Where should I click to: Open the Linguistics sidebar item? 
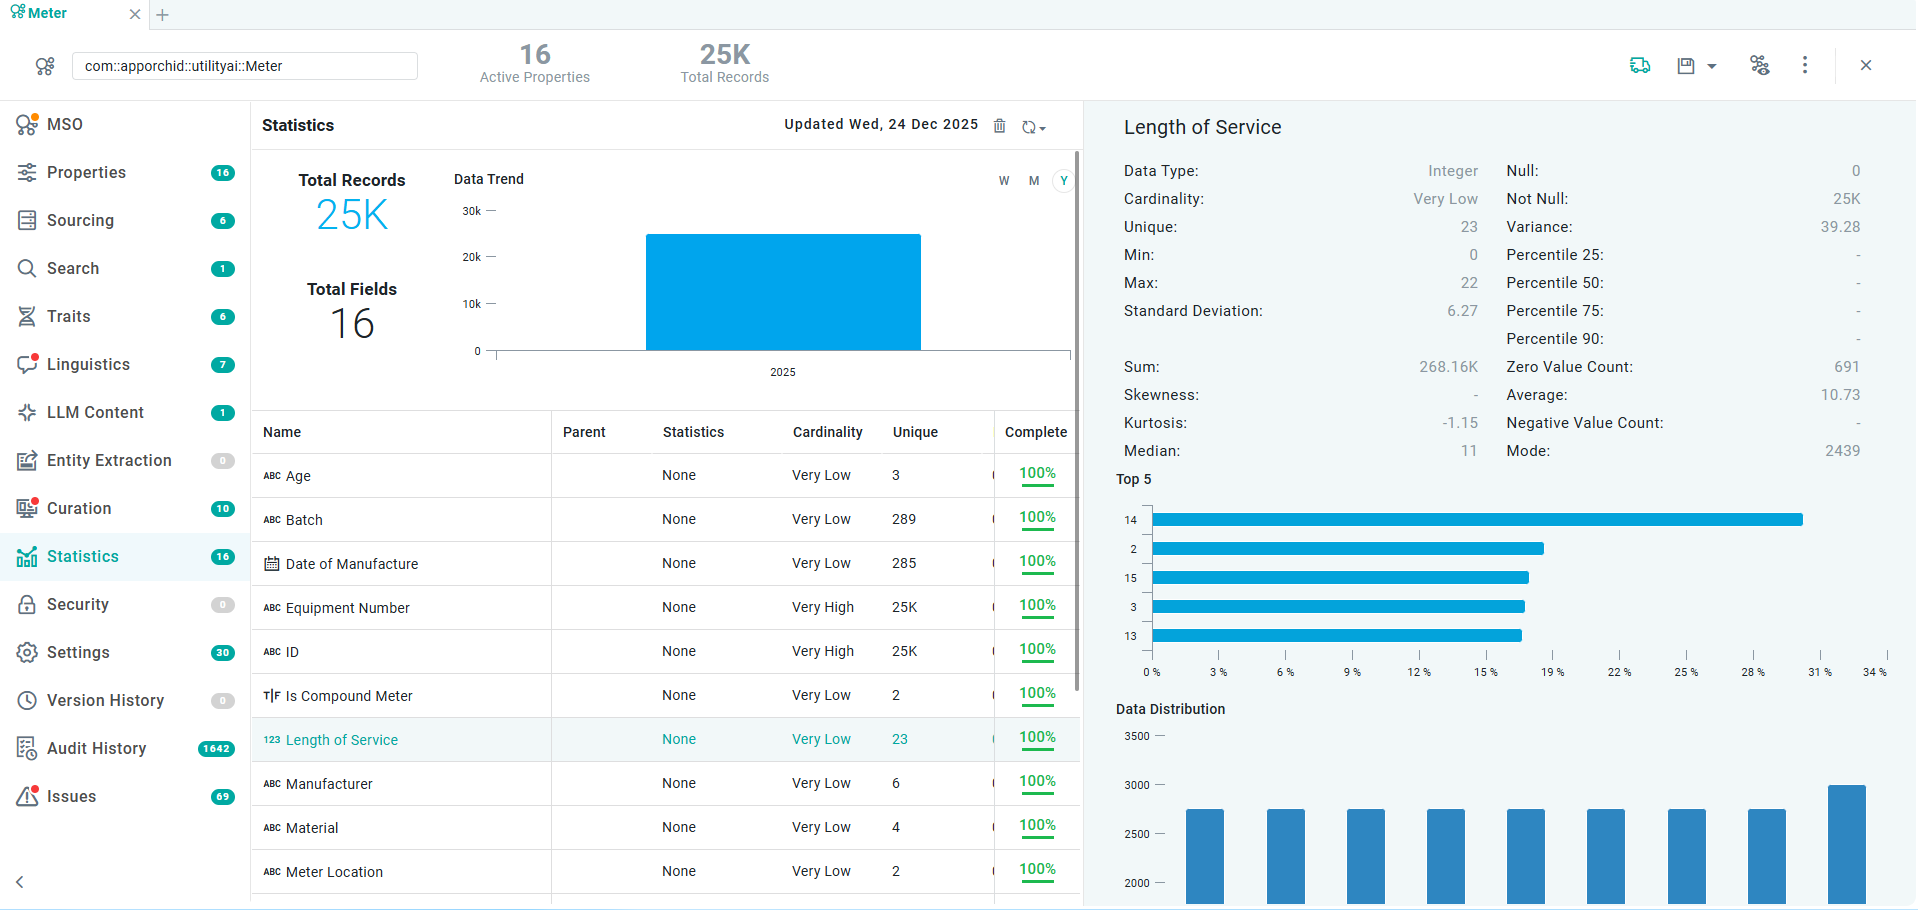tap(88, 365)
